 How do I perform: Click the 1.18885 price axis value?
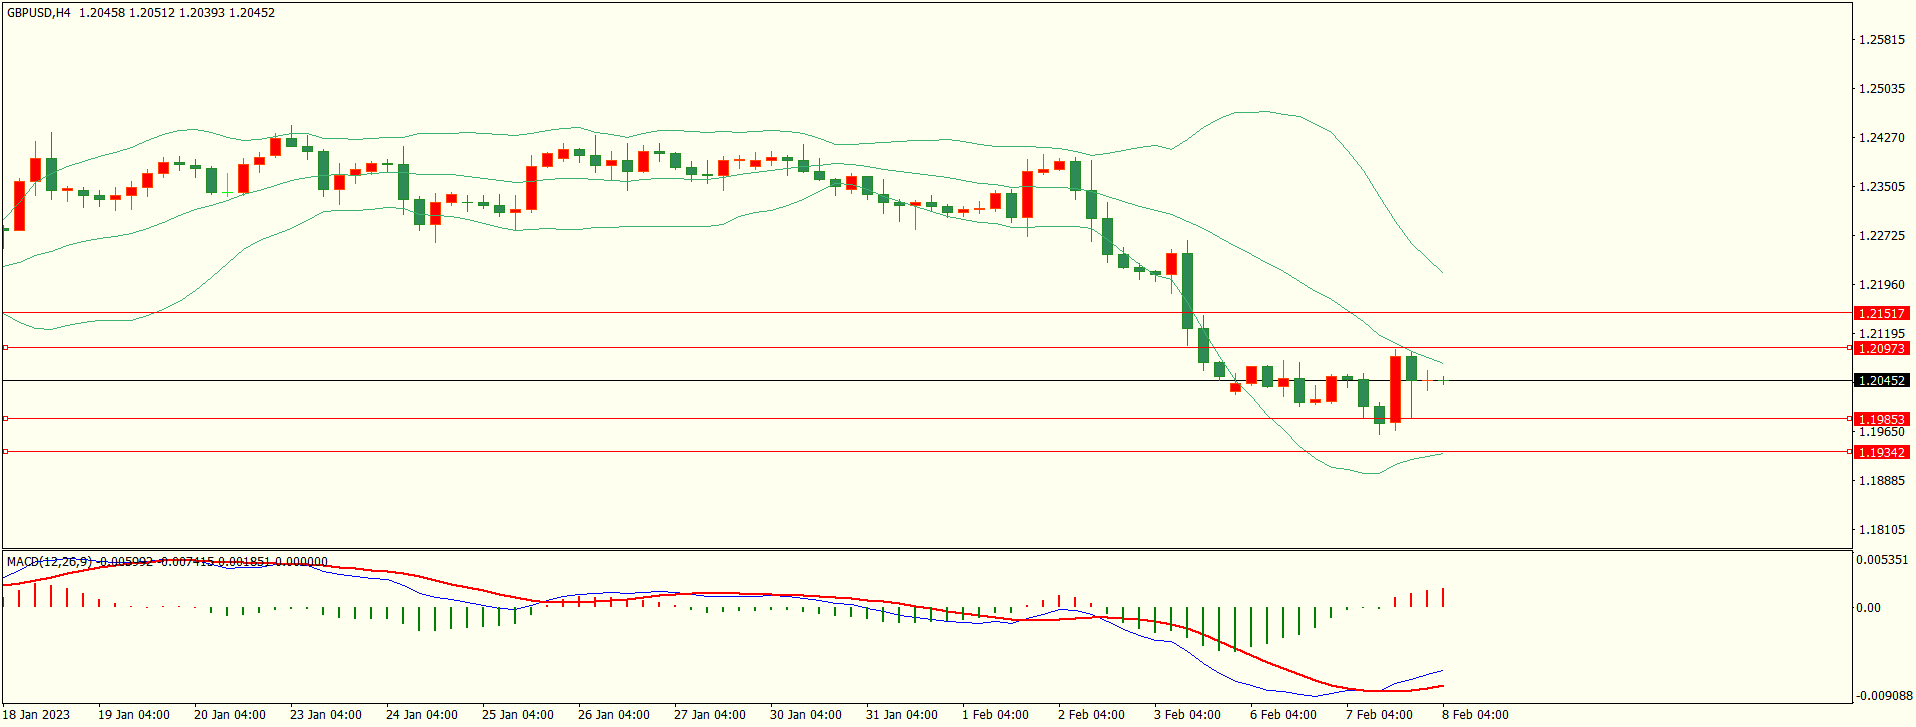[1881, 481]
